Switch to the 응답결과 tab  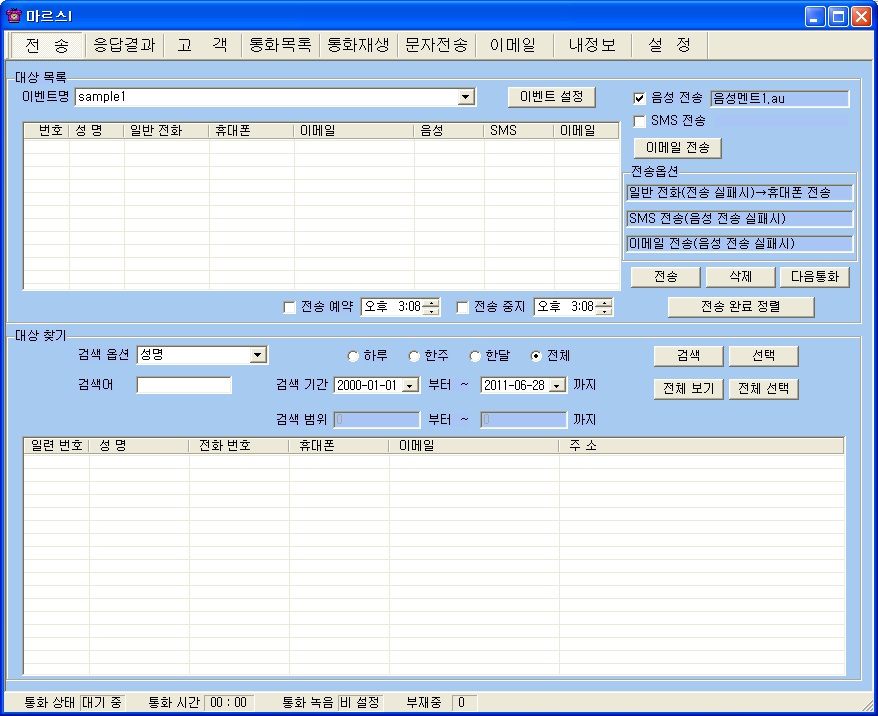coord(123,45)
